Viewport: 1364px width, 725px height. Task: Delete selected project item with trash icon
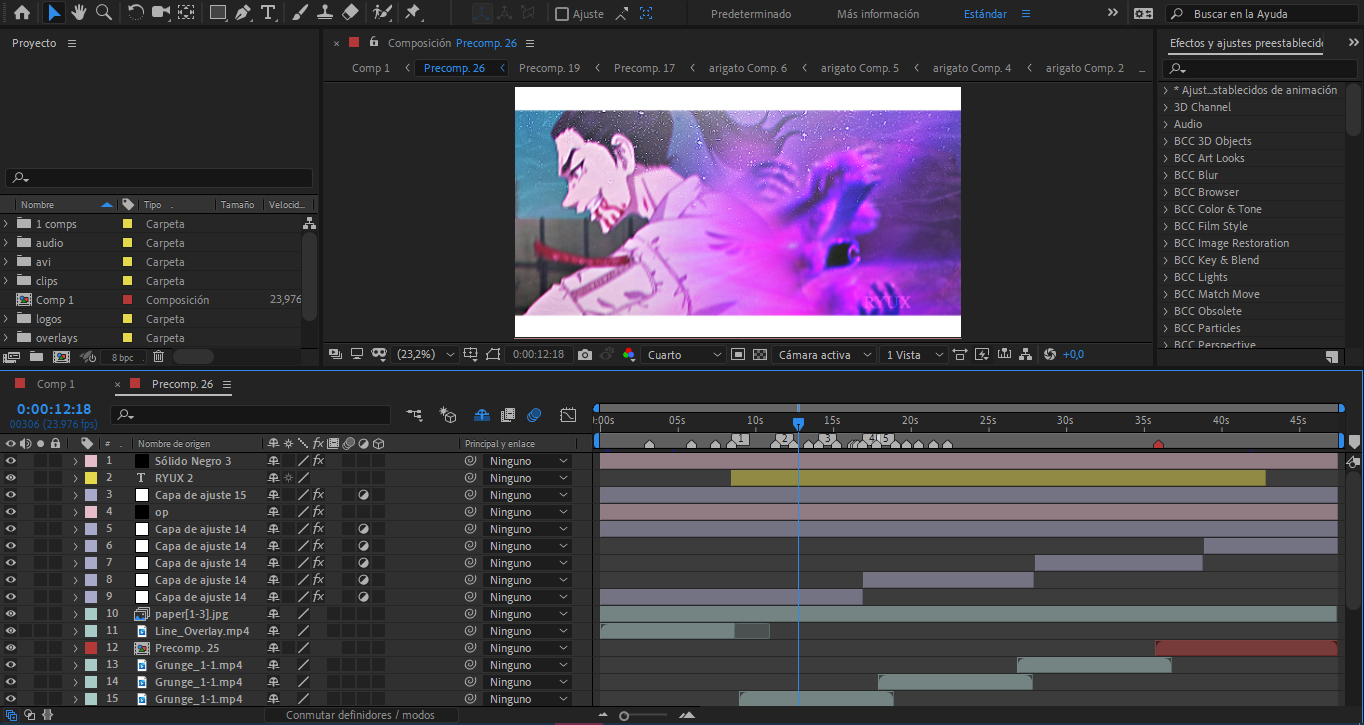(x=158, y=356)
